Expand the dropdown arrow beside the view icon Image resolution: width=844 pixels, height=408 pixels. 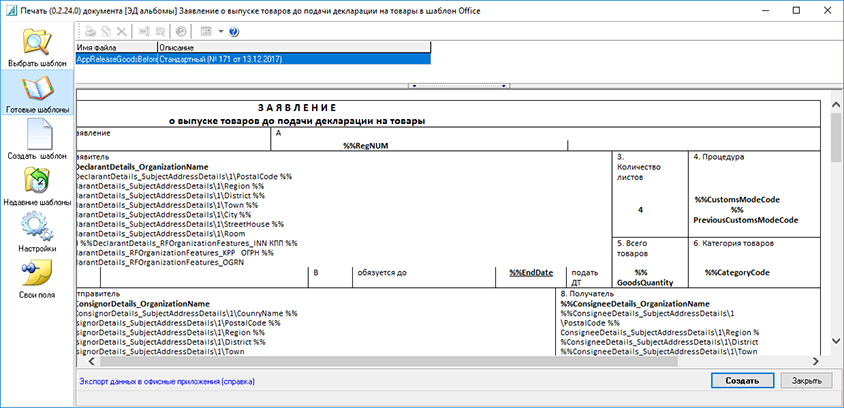[220, 31]
